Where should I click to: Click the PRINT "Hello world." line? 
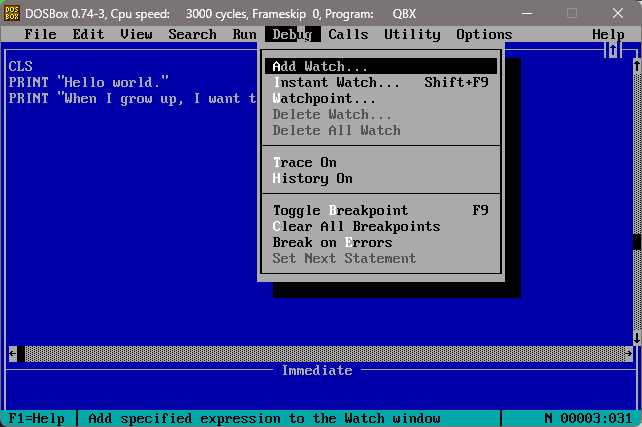click(88, 82)
